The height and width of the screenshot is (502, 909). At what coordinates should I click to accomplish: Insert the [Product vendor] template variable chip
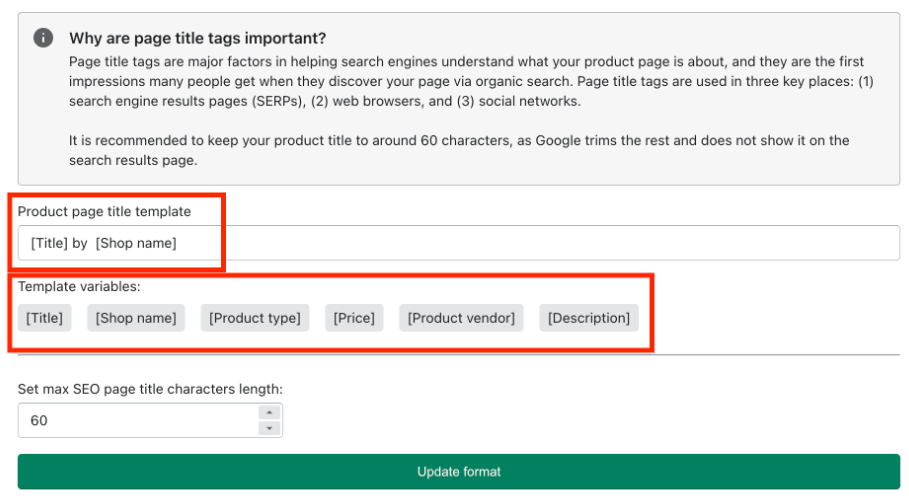click(x=461, y=318)
